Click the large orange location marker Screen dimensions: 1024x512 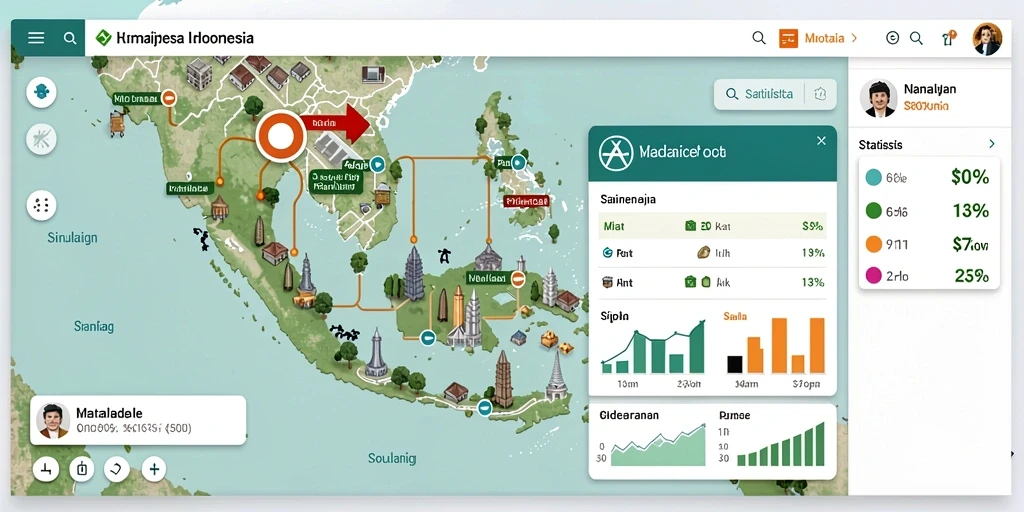[x=281, y=136]
